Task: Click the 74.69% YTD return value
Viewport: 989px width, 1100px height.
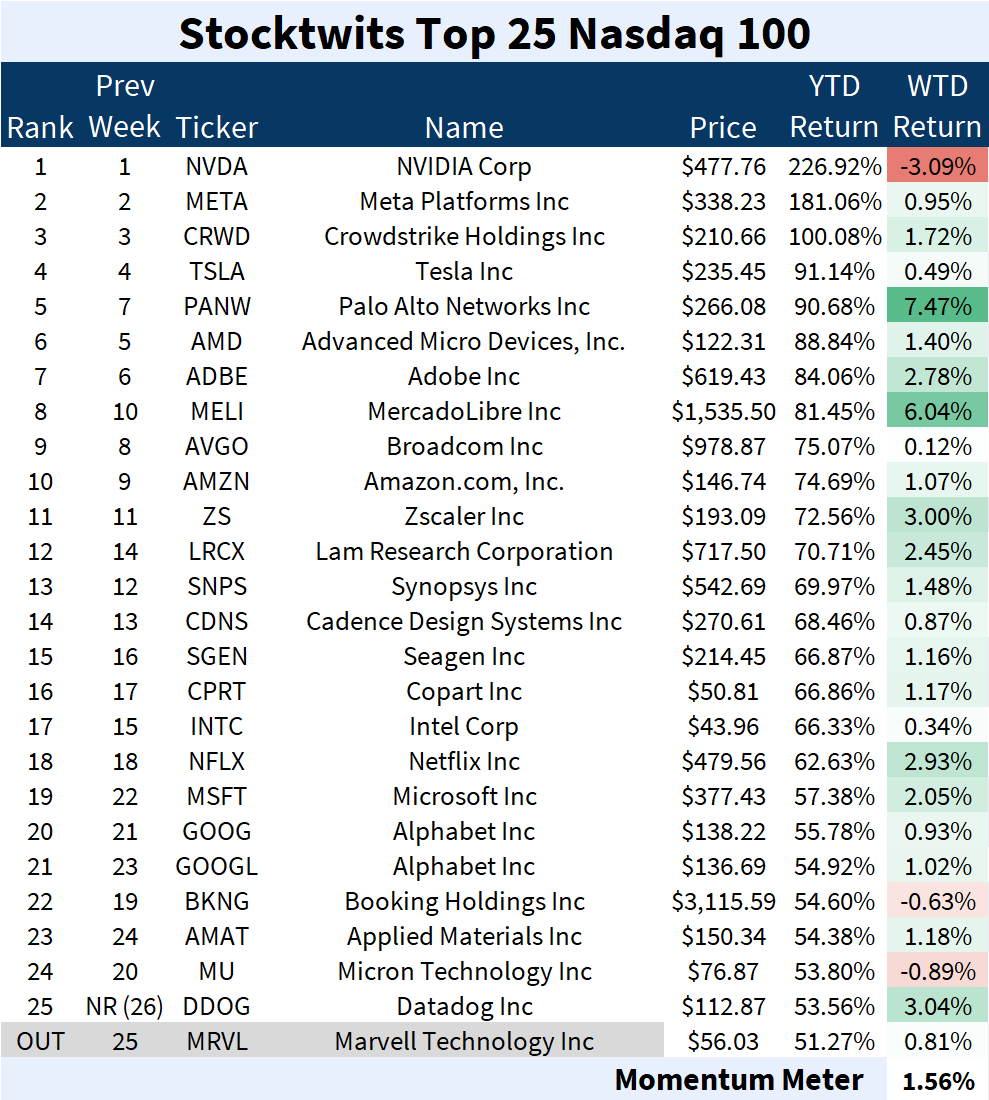Action: 835,482
